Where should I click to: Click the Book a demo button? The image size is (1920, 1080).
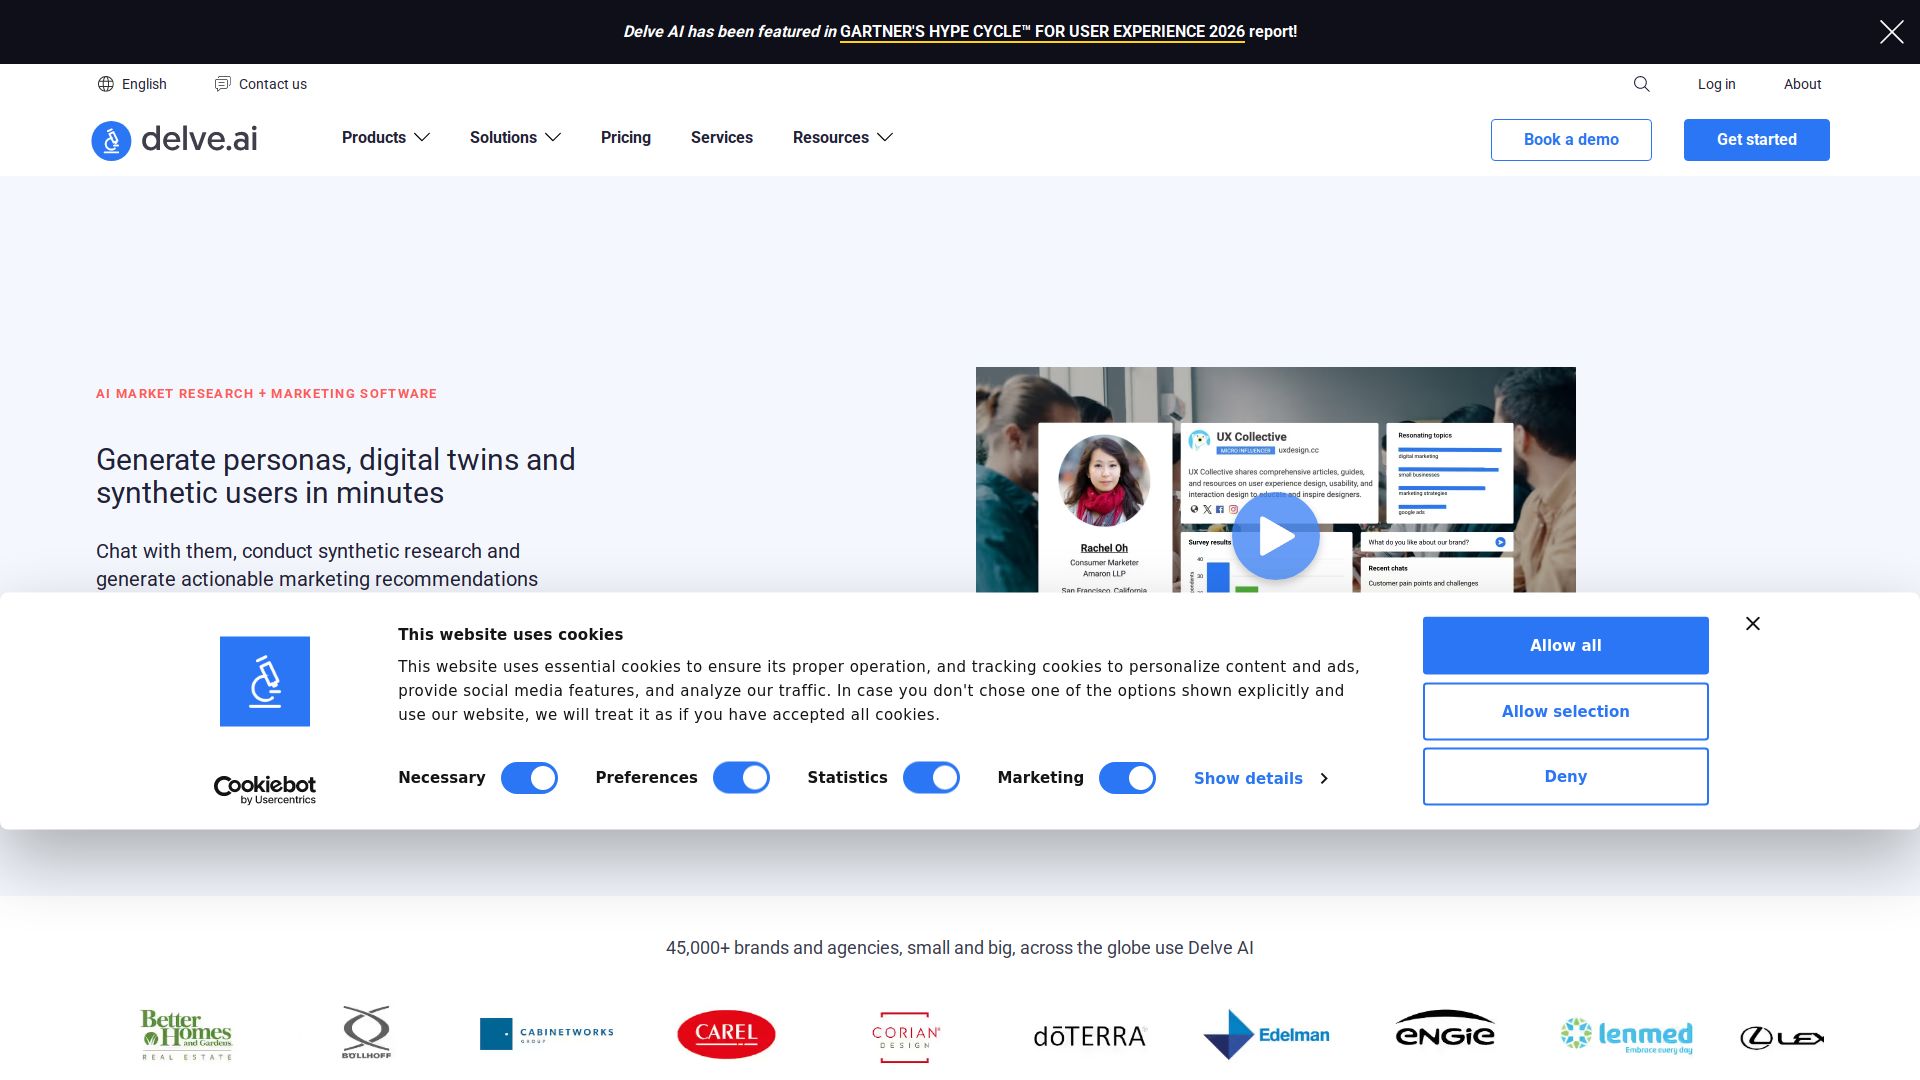pos(1571,140)
